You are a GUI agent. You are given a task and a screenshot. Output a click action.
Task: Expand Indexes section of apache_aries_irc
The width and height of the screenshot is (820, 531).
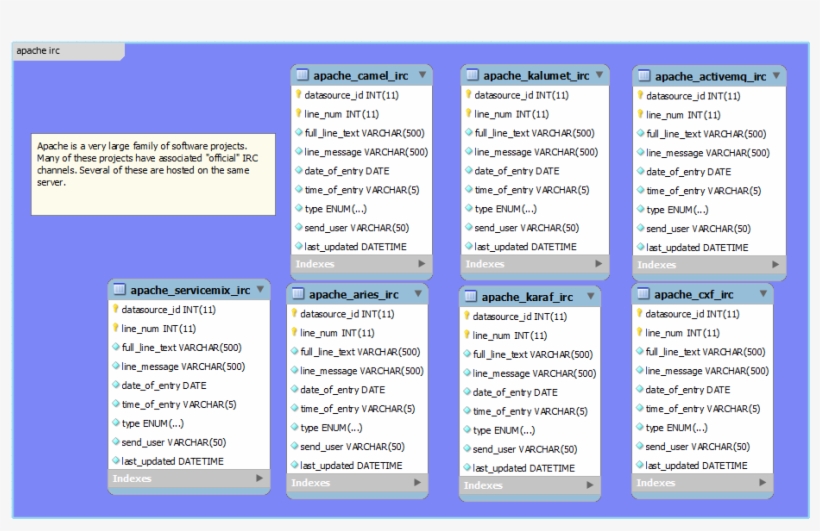click(x=417, y=482)
